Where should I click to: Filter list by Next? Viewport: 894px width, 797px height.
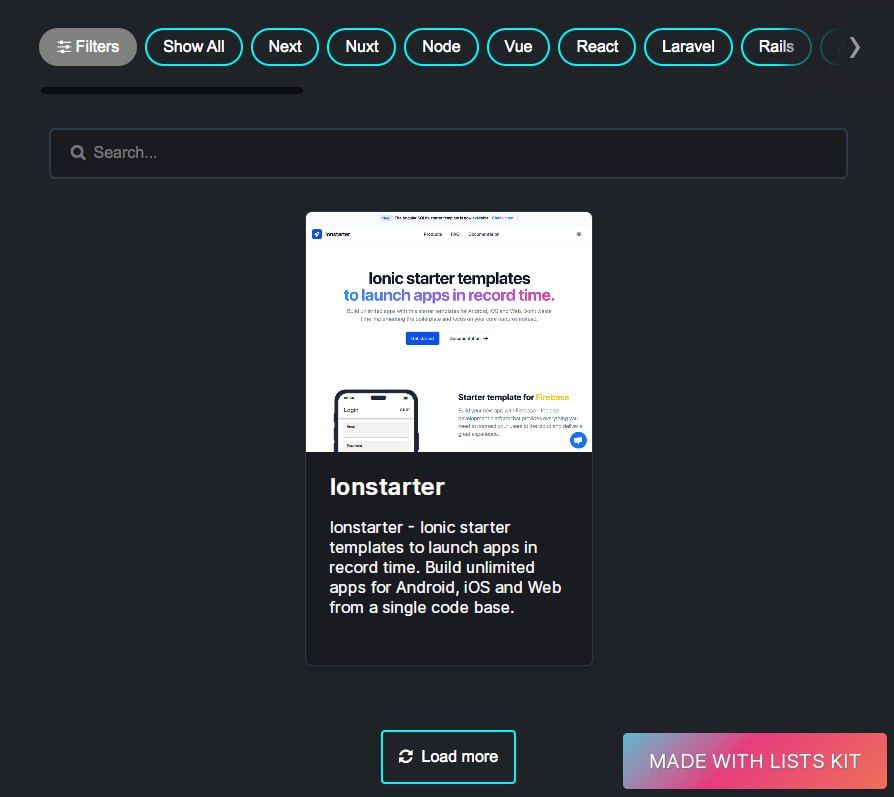[x=285, y=47]
